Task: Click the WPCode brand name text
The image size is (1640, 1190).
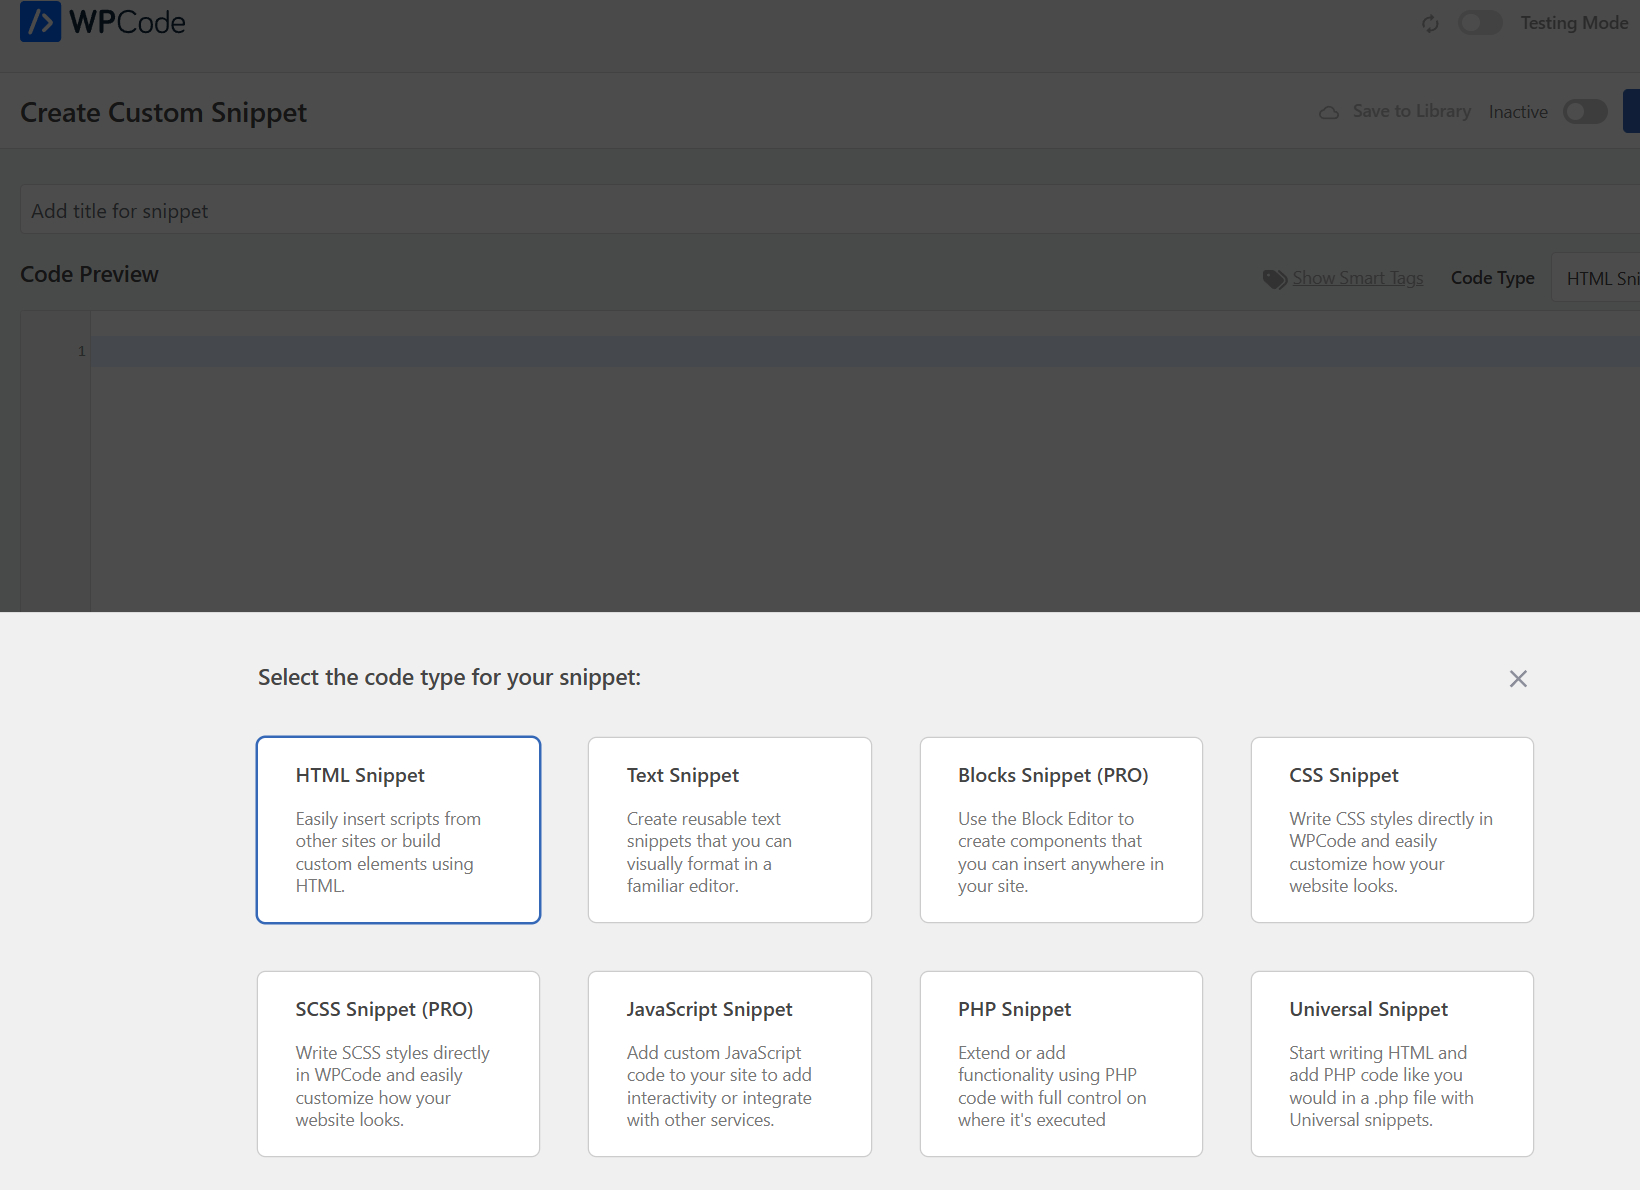Action: [127, 22]
